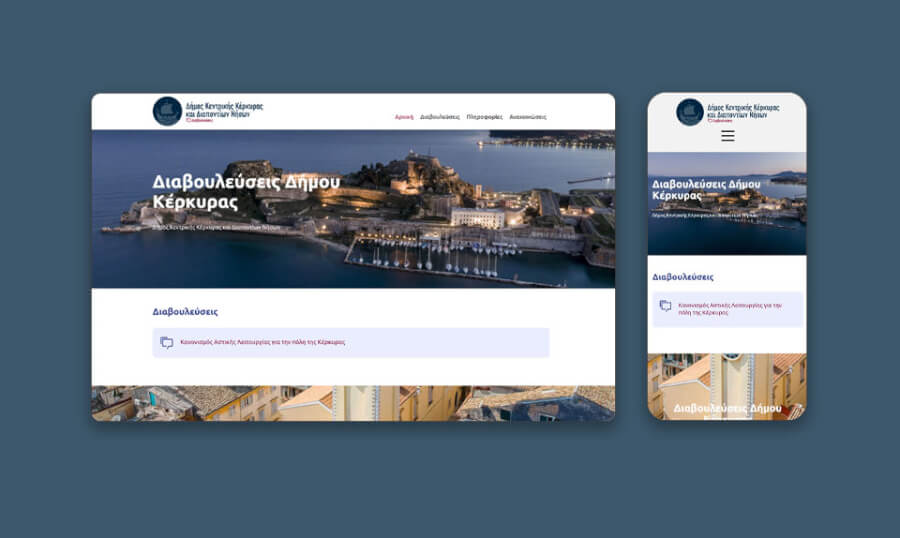
Task: Click the chat bubble icon in desktop consultation card
Action: coord(166,343)
